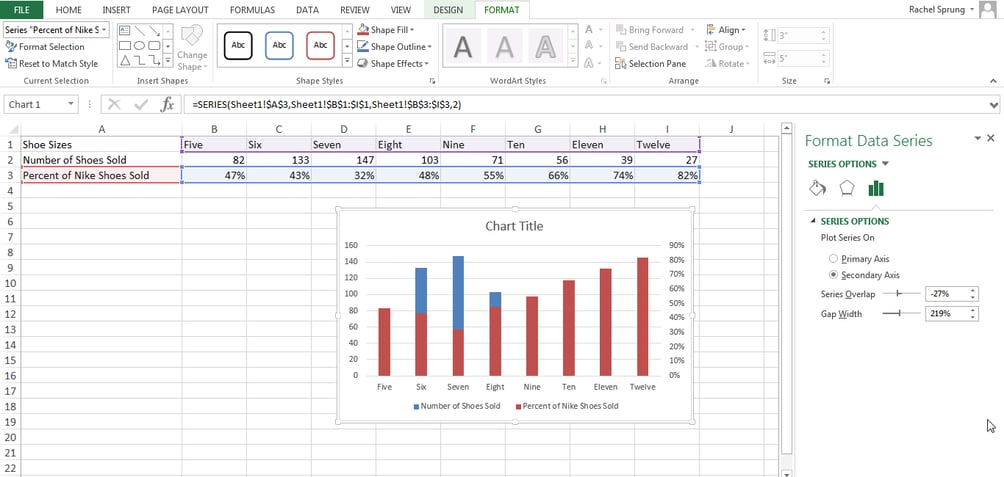Open the Effects pentagon tab
The width and height of the screenshot is (1004, 477).
coord(847,188)
